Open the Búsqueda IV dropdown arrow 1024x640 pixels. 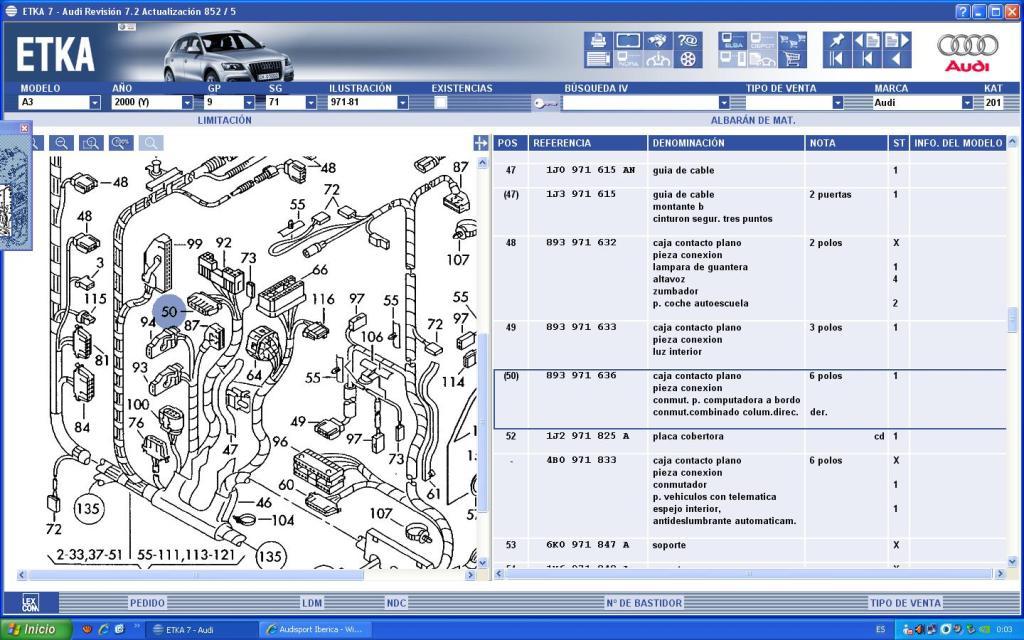[x=724, y=103]
